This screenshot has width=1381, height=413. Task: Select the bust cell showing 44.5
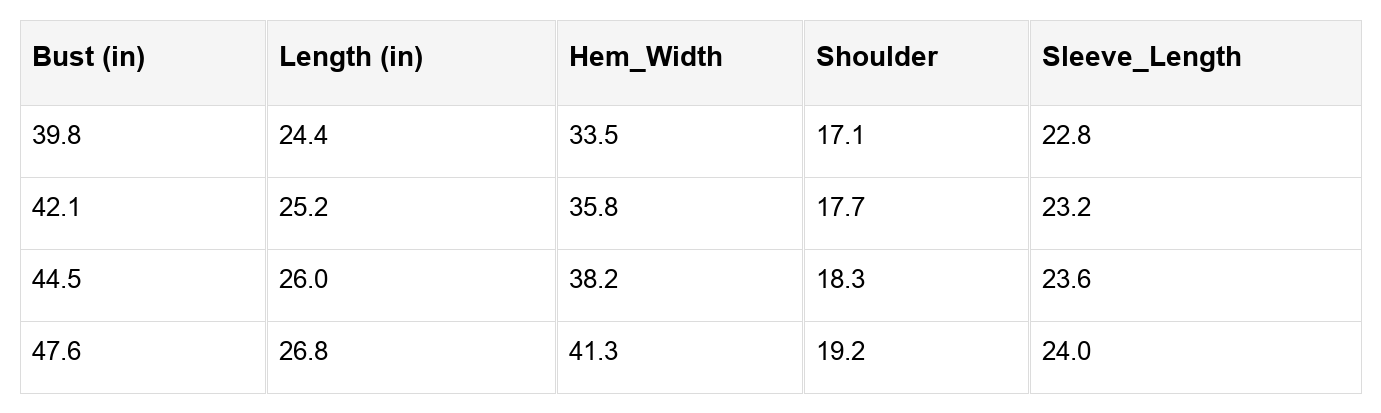pyautogui.click(x=57, y=280)
